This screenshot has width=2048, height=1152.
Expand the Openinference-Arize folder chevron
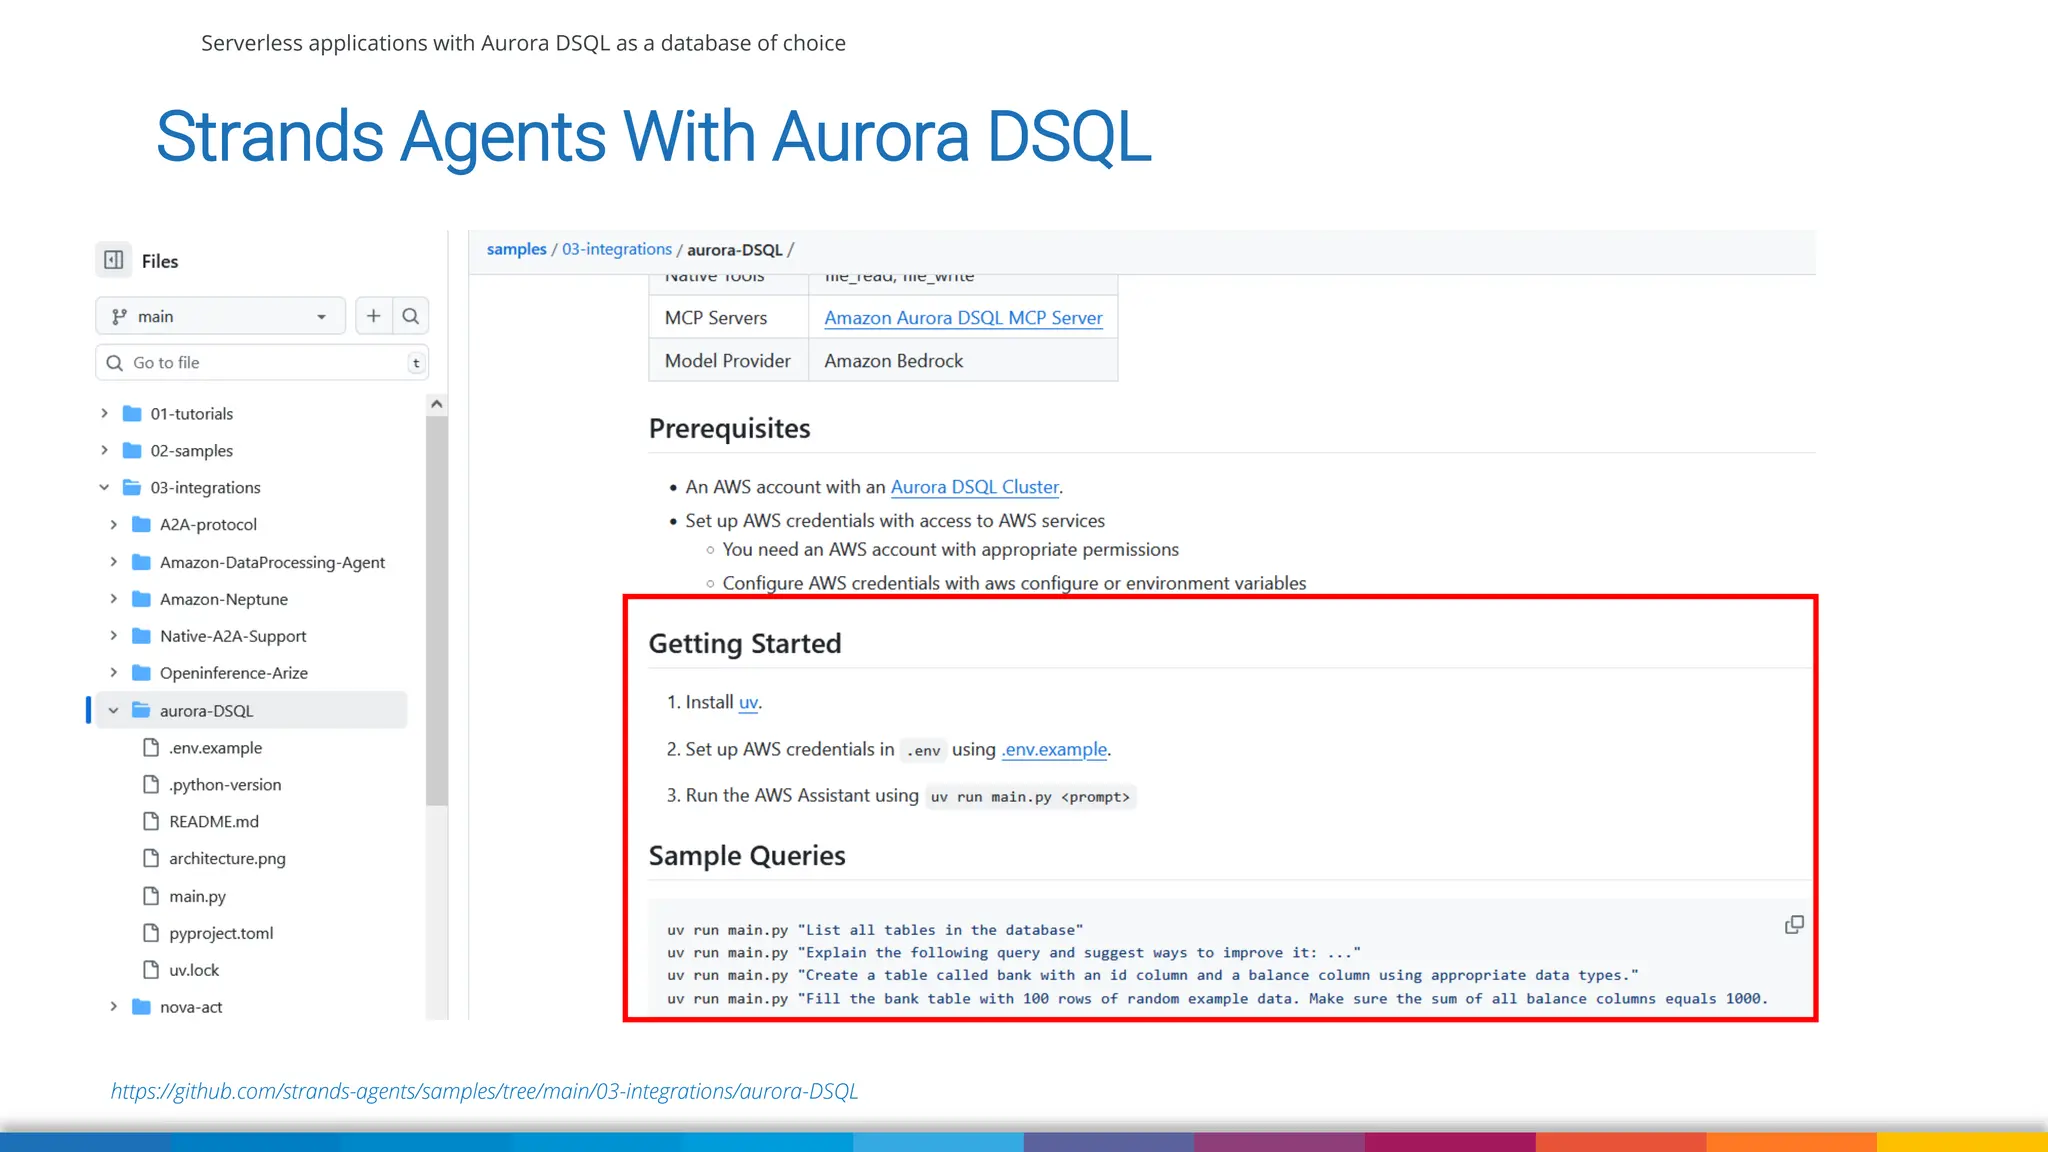coord(113,673)
